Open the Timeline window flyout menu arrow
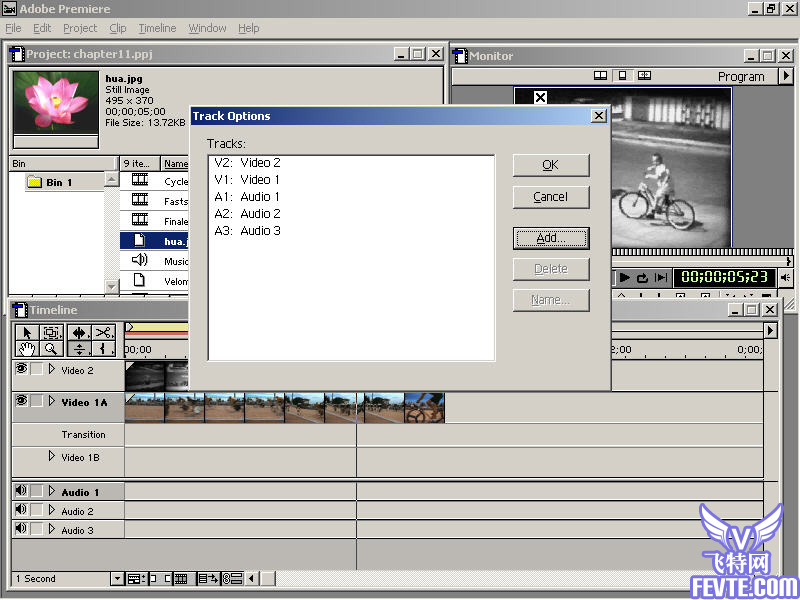Viewport: 800px width, 600px height. [770, 331]
